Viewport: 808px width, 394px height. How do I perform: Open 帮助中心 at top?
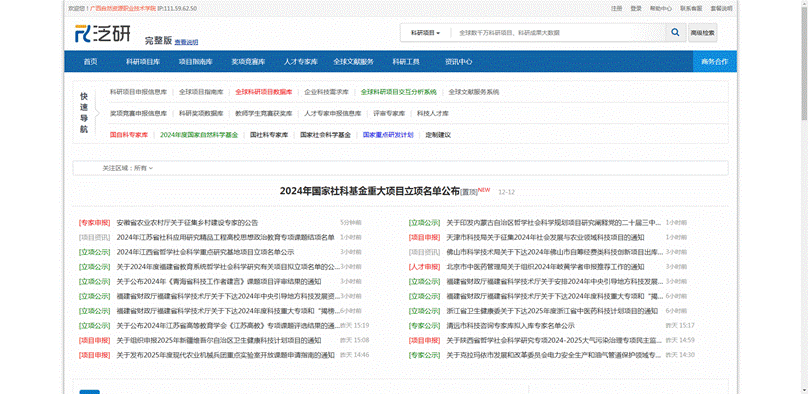coord(661,8)
